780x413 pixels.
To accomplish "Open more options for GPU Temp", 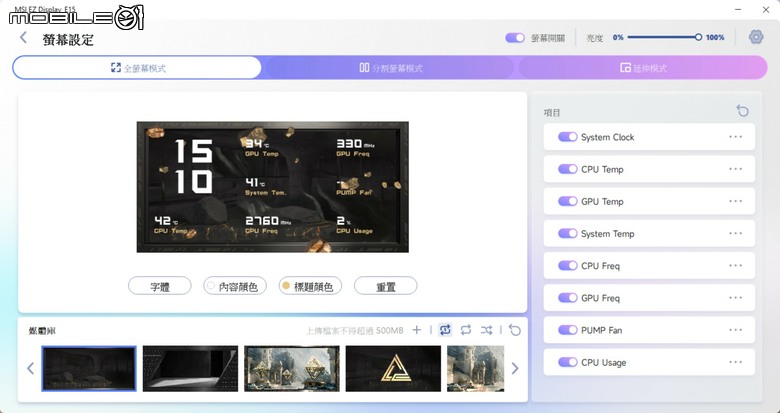I will 736,201.
